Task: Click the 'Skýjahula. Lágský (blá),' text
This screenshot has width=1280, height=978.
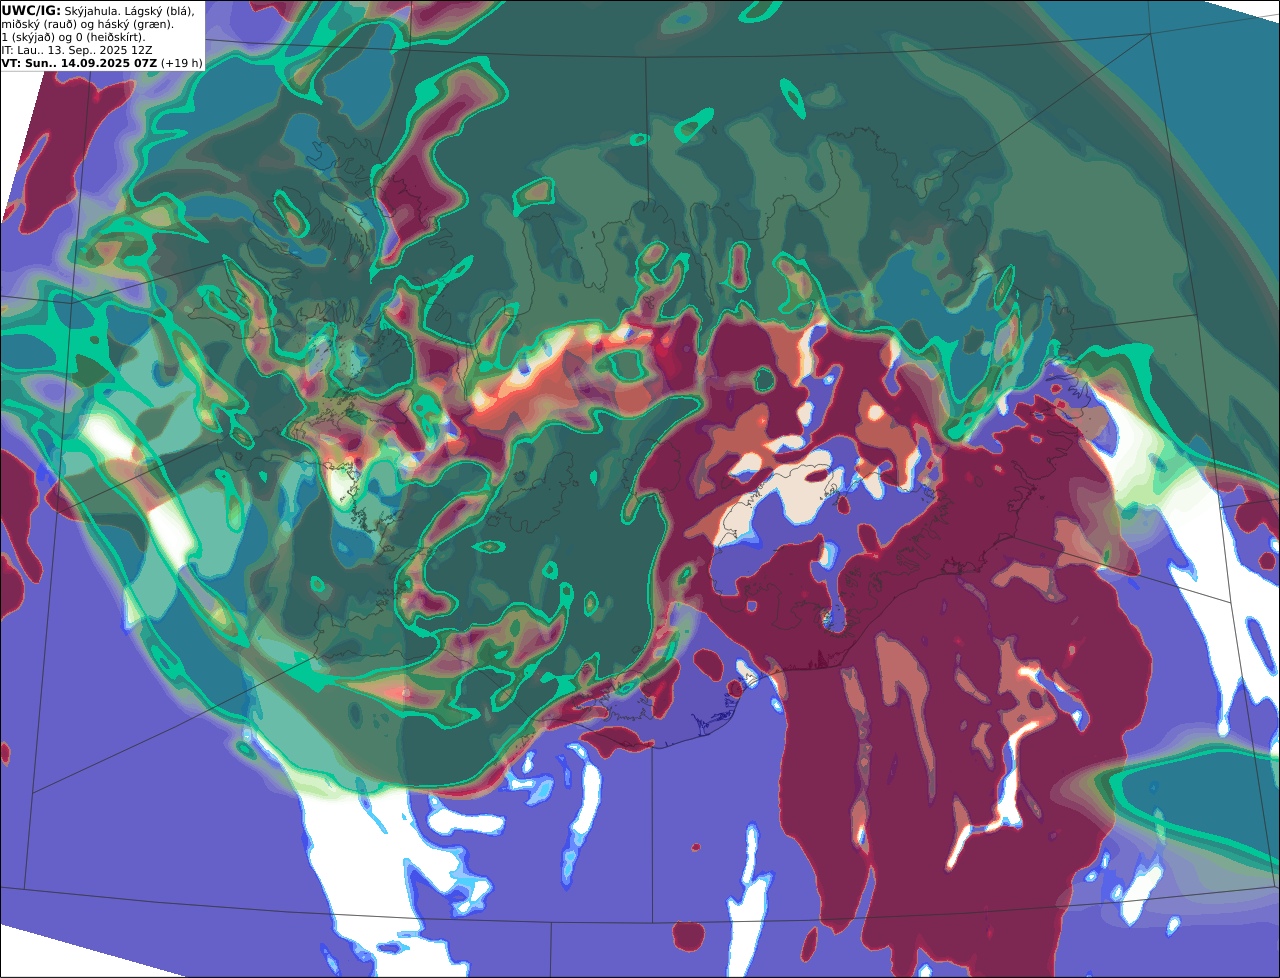Action: [x=130, y=11]
